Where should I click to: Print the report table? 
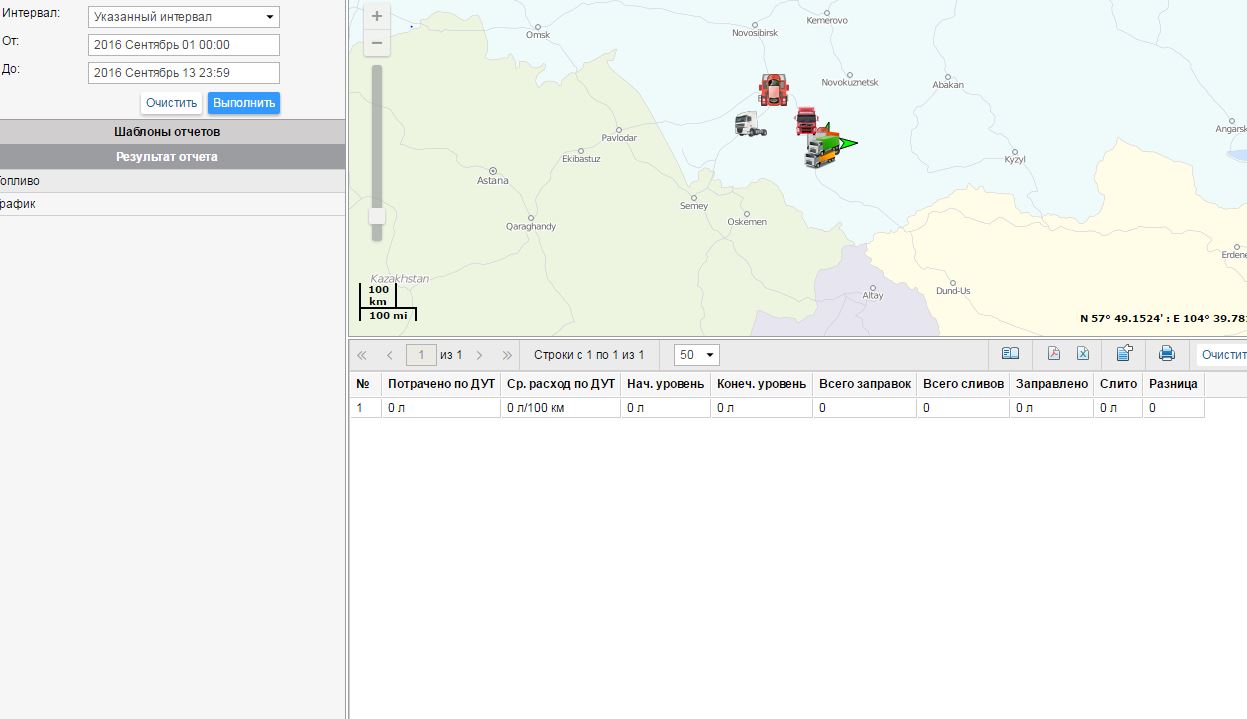1166,354
